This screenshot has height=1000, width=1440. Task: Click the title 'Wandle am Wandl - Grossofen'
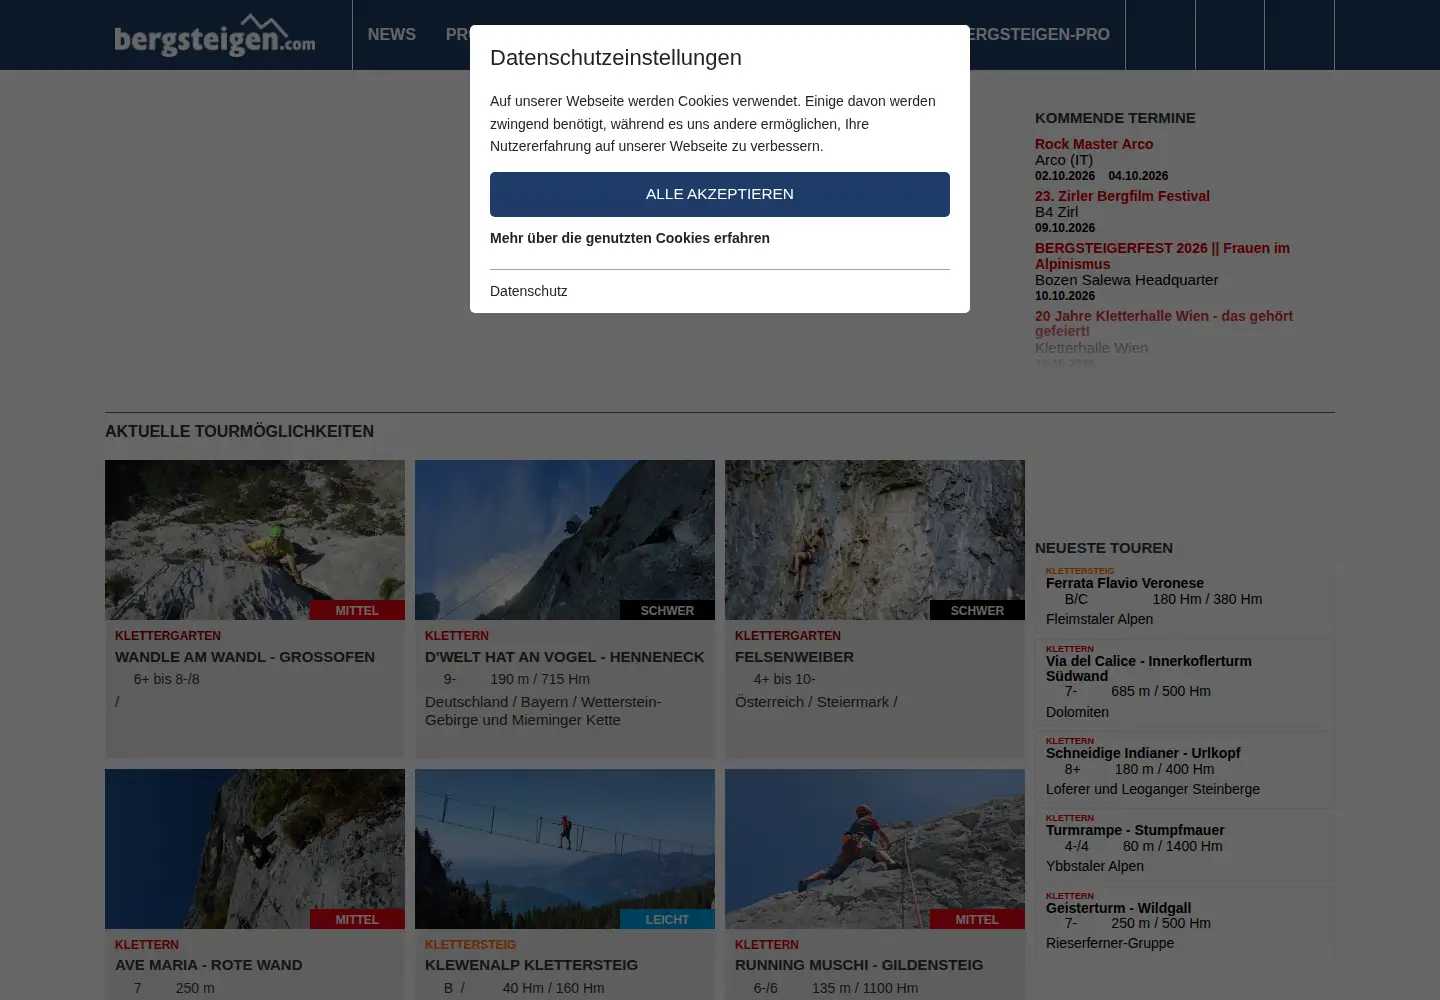pos(245,657)
